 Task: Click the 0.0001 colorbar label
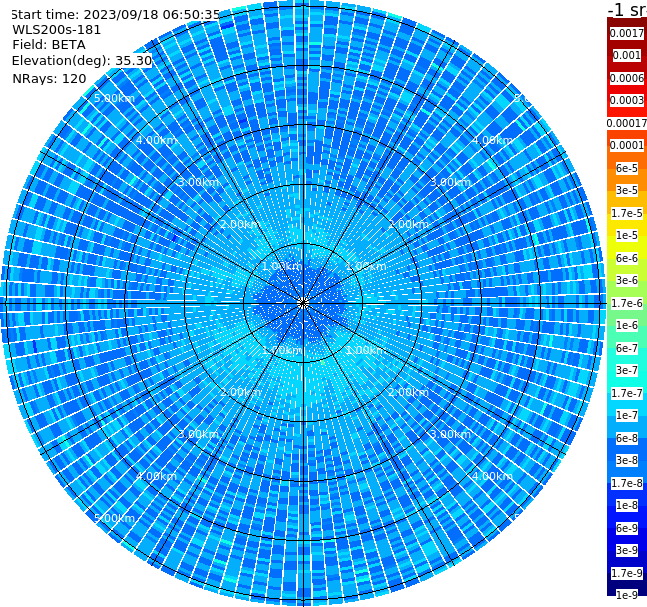(x=627, y=145)
